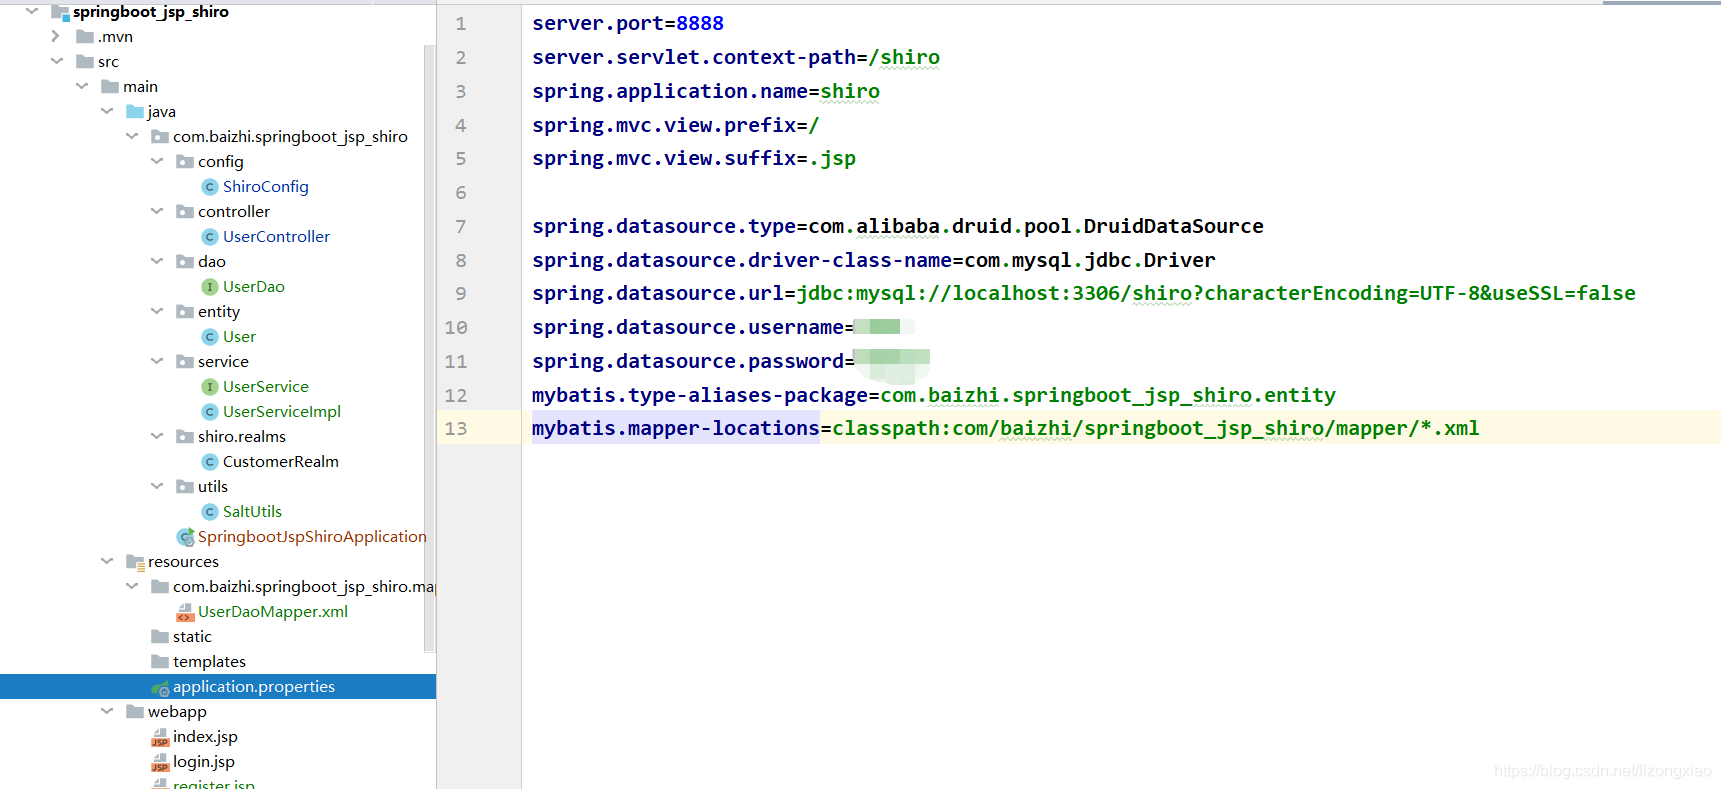Open UserController file
Image resolution: width=1721 pixels, height=789 pixels.
(276, 237)
